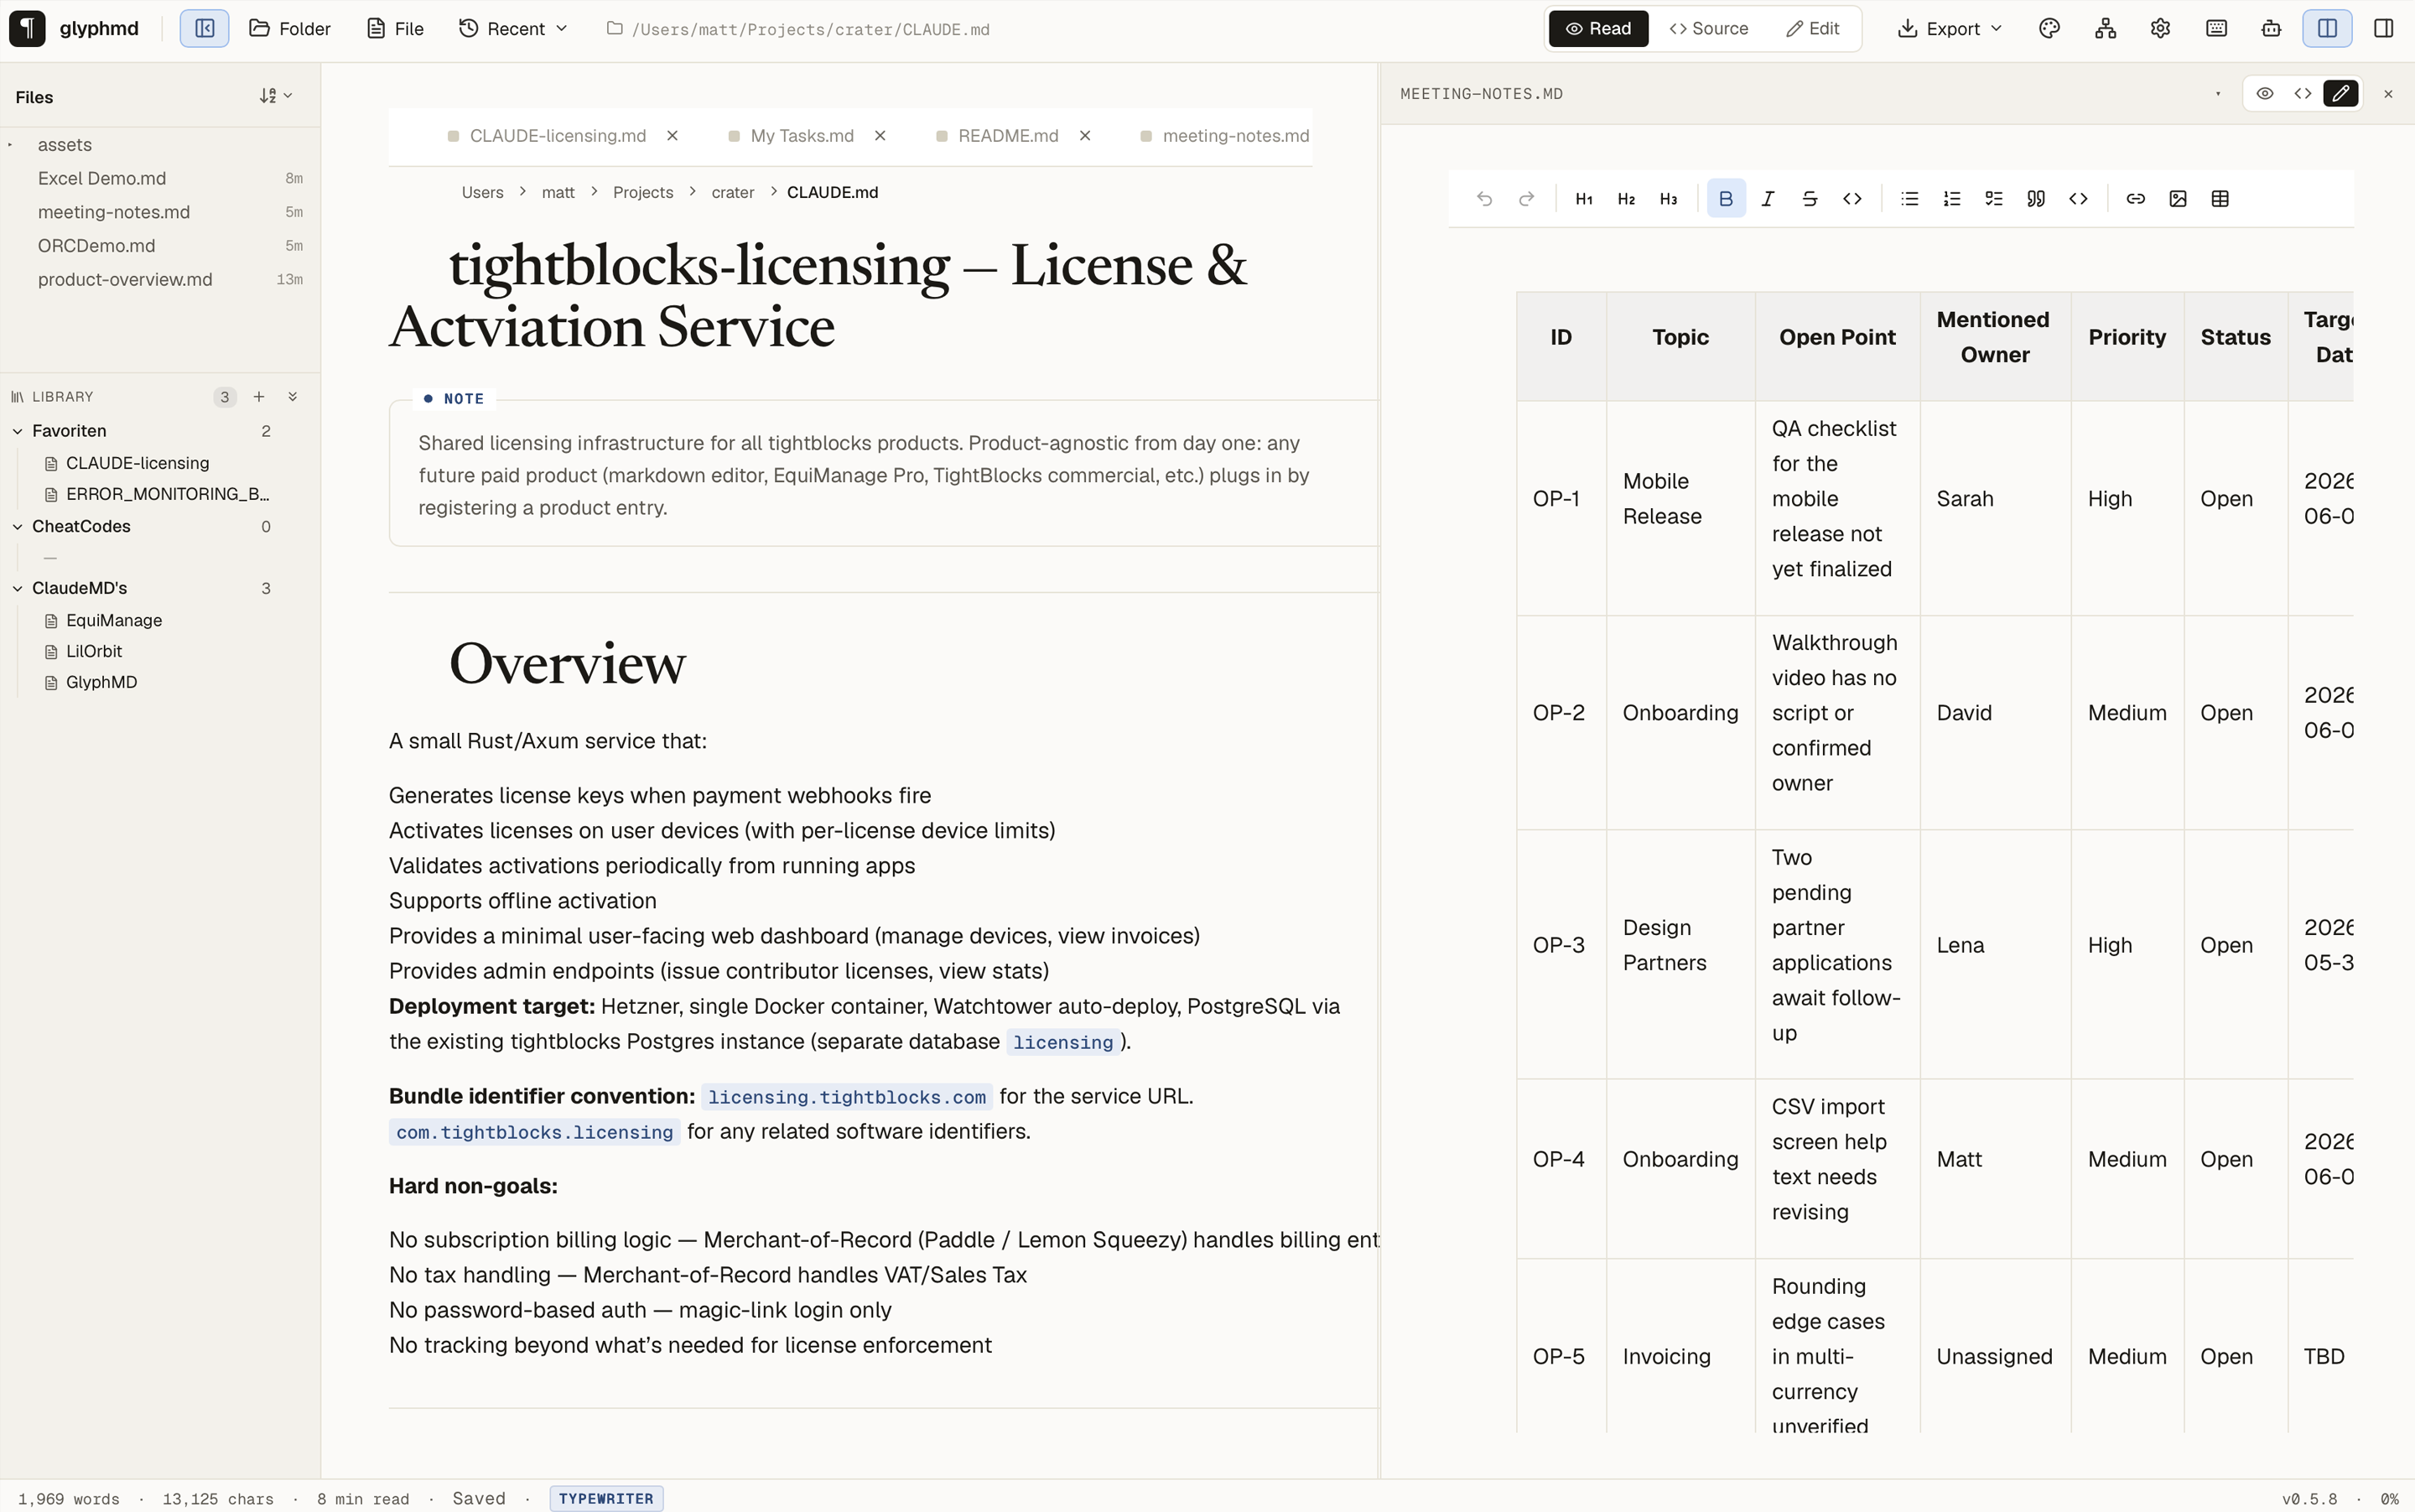Viewport: 2415px width, 1512px height.
Task: Open the EquiManage library document
Action: [113, 621]
